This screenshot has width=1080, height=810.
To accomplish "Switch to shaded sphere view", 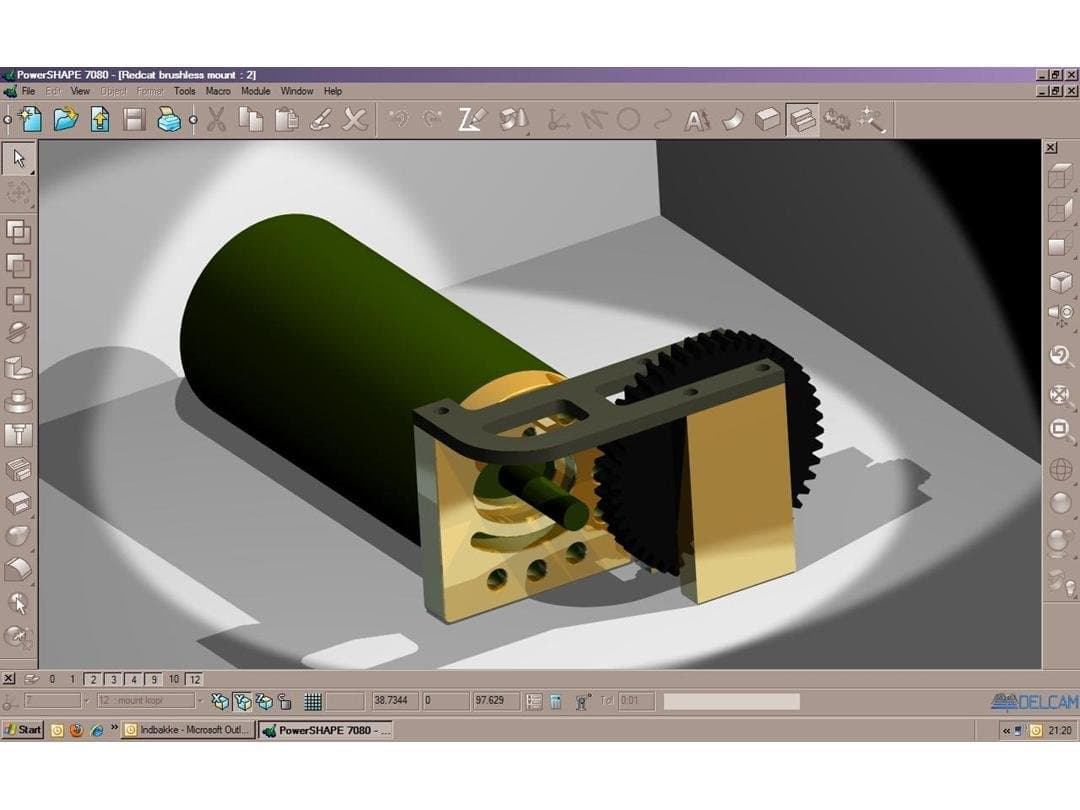I will 1061,503.
